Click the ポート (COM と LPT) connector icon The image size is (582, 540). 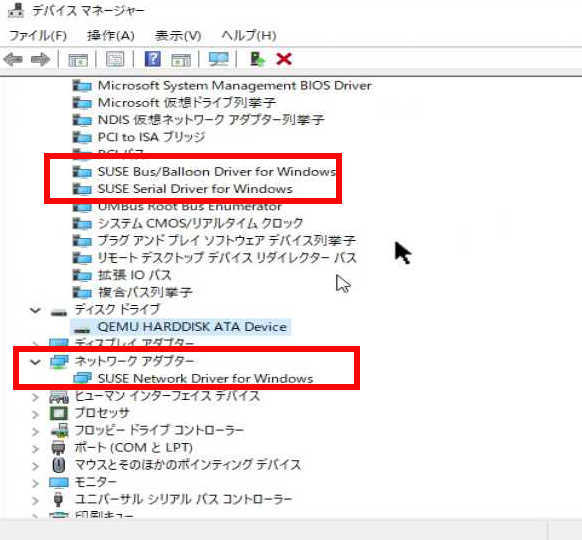point(58,448)
